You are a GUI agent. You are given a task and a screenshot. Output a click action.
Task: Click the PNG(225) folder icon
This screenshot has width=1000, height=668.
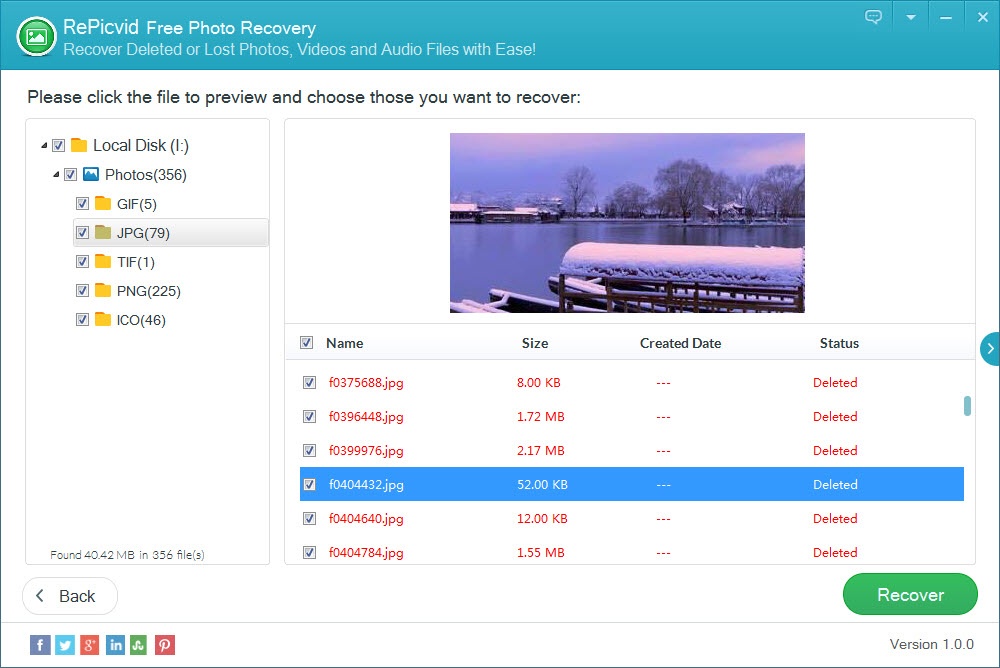(103, 290)
